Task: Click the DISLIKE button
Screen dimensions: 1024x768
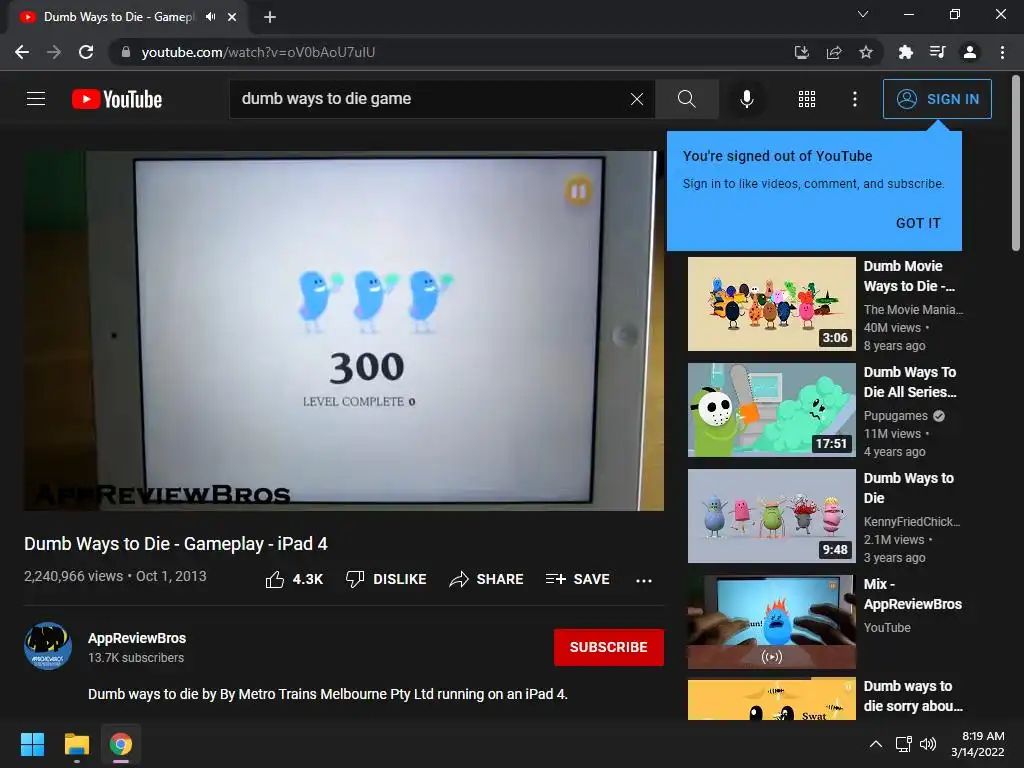Action: pos(386,579)
